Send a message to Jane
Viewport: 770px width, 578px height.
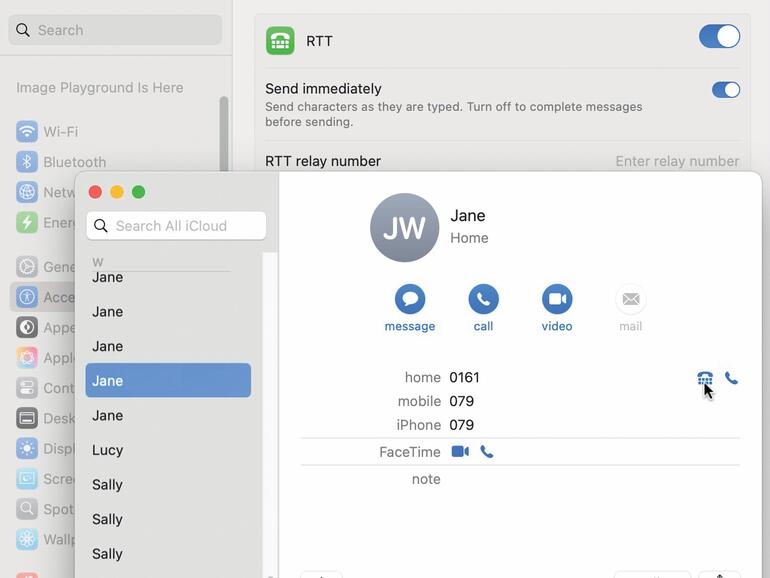(410, 299)
